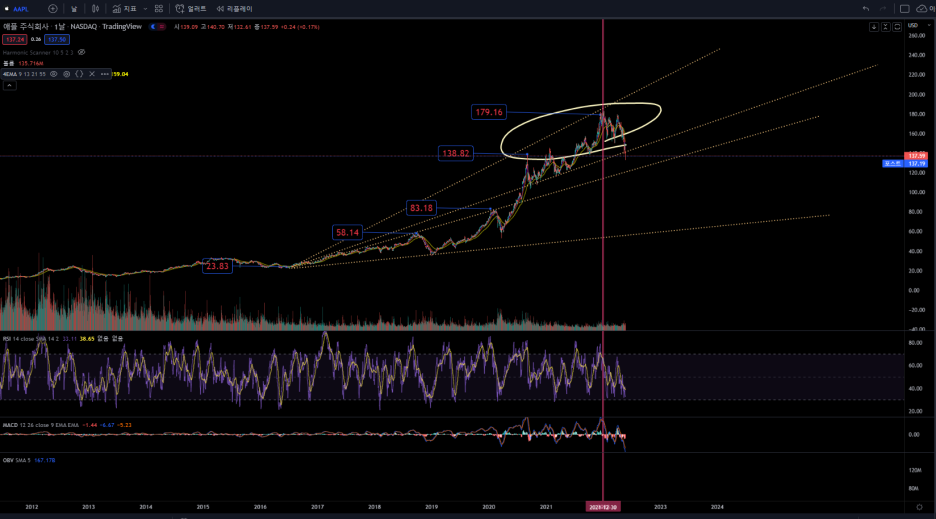Click the 179.16 price label
Screen dimensions: 936x519
(x=489, y=112)
